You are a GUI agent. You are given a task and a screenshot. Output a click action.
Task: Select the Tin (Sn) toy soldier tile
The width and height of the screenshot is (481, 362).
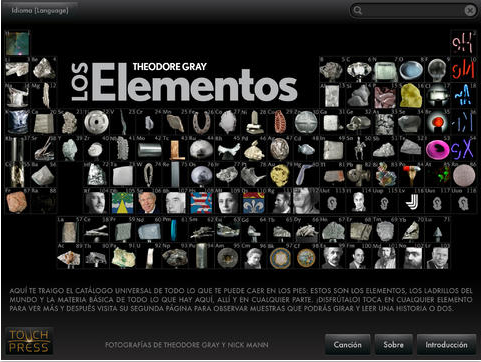tap(359, 148)
